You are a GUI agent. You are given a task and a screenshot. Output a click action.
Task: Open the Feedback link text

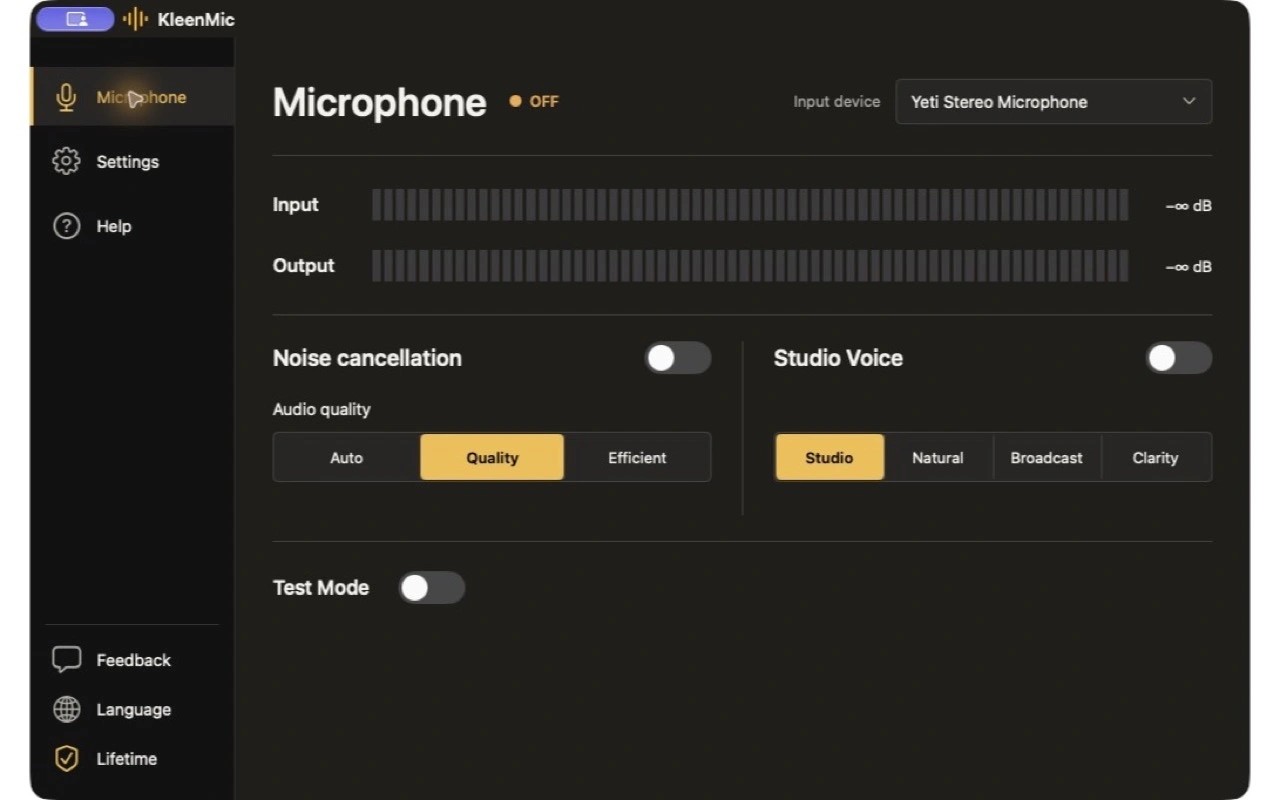coord(133,660)
